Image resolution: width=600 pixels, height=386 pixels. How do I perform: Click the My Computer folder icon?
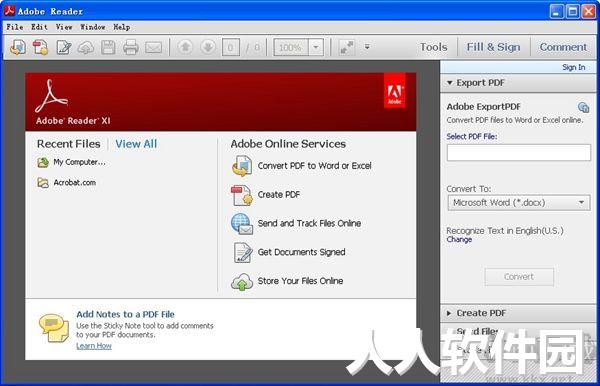tap(43, 162)
